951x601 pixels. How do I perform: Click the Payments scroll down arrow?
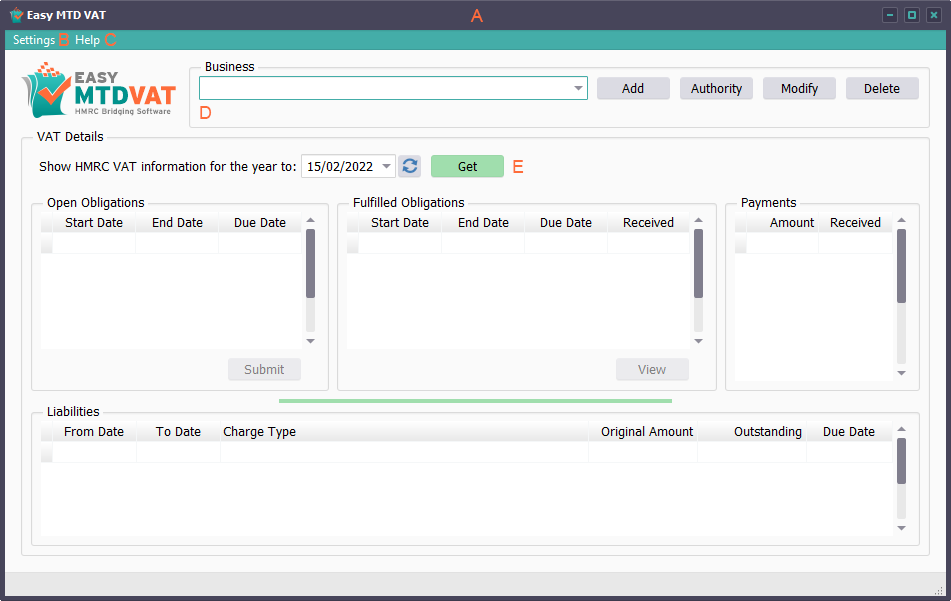coord(901,373)
